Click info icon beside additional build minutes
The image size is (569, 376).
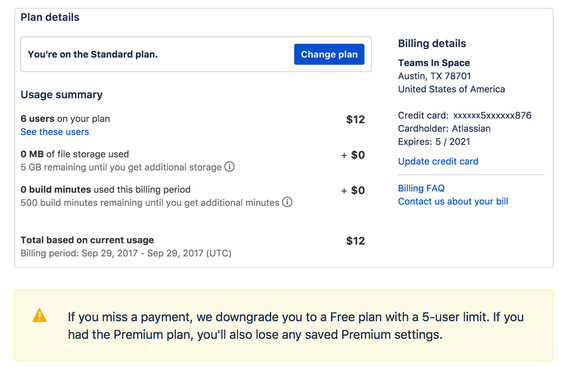pos(287,202)
